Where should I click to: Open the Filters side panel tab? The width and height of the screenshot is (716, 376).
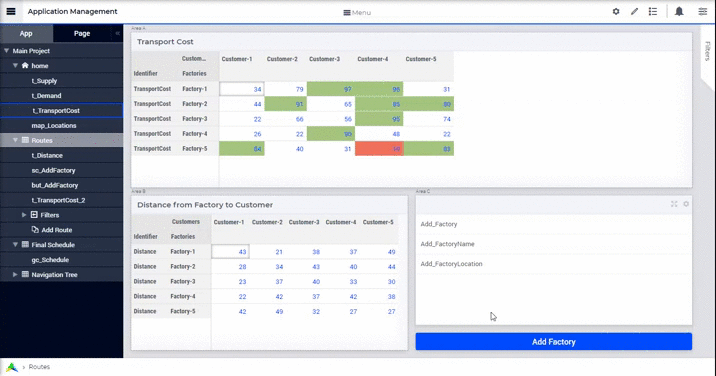point(707,51)
